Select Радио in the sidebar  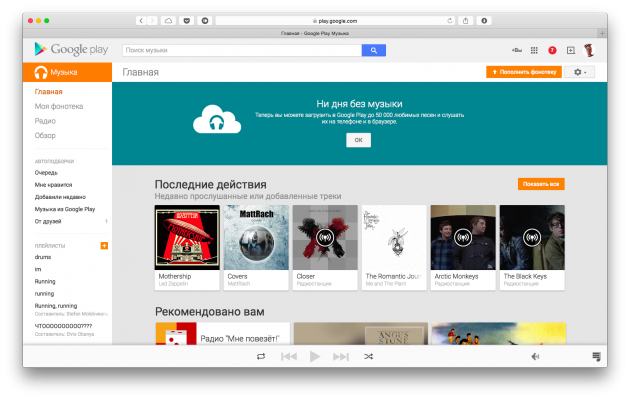[x=45, y=121]
